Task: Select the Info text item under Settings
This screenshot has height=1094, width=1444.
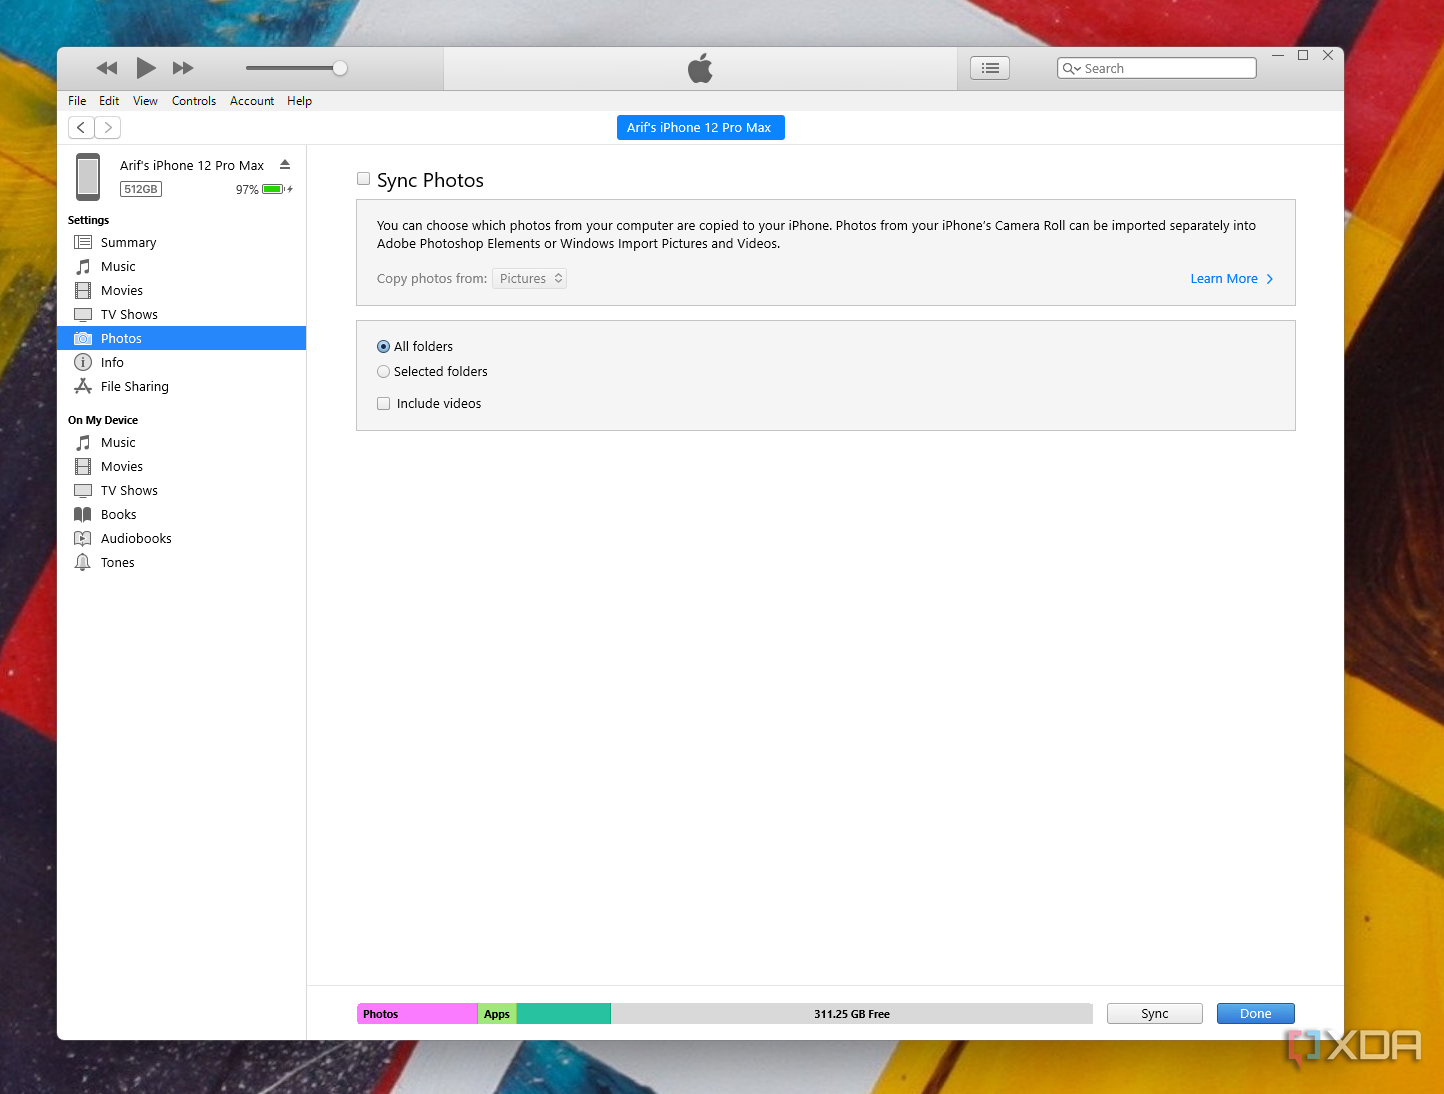Action: pyautogui.click(x=112, y=363)
